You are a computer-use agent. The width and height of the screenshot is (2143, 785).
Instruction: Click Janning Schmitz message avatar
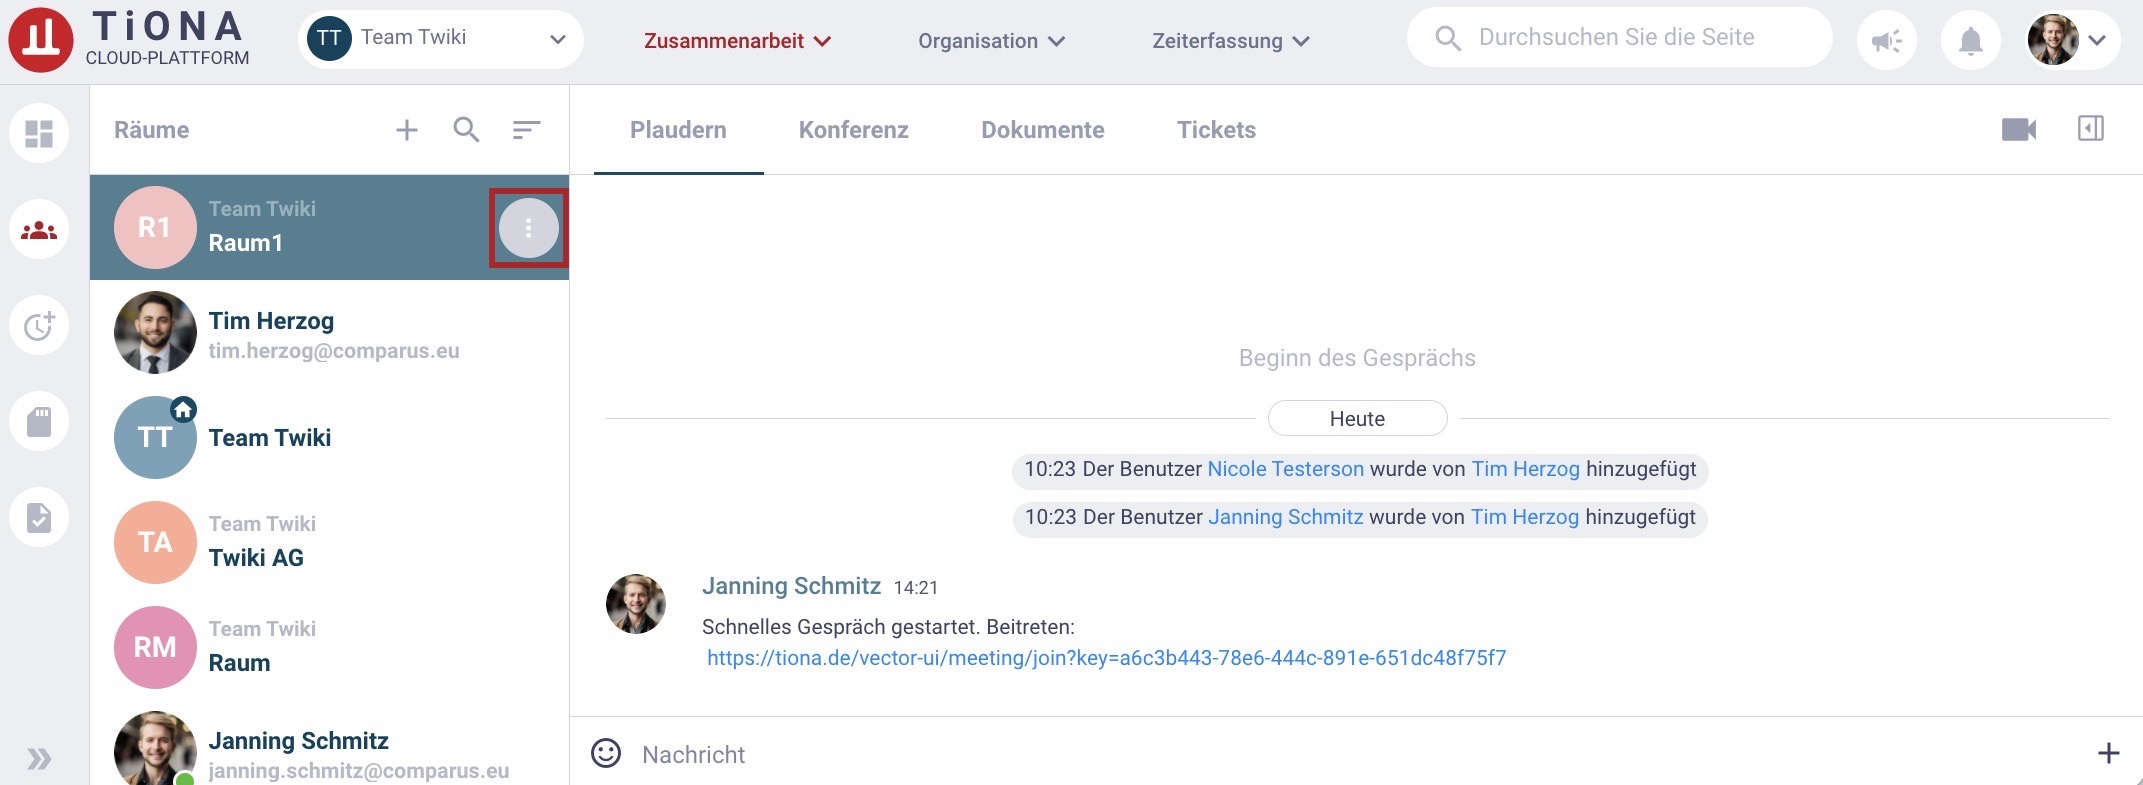pos(636,604)
